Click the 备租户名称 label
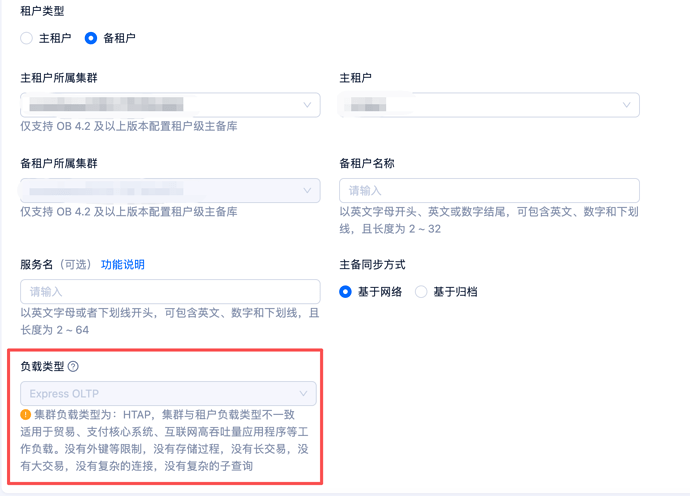This screenshot has width=690, height=496. [367, 163]
